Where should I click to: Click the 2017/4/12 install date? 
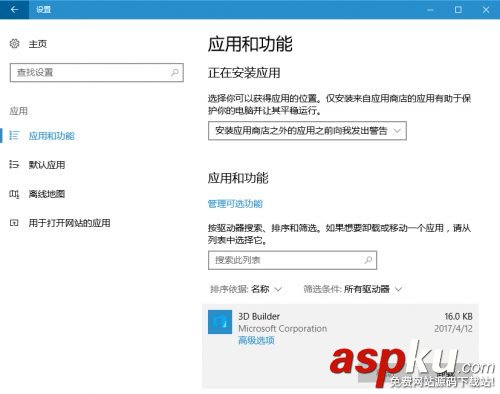(453, 329)
